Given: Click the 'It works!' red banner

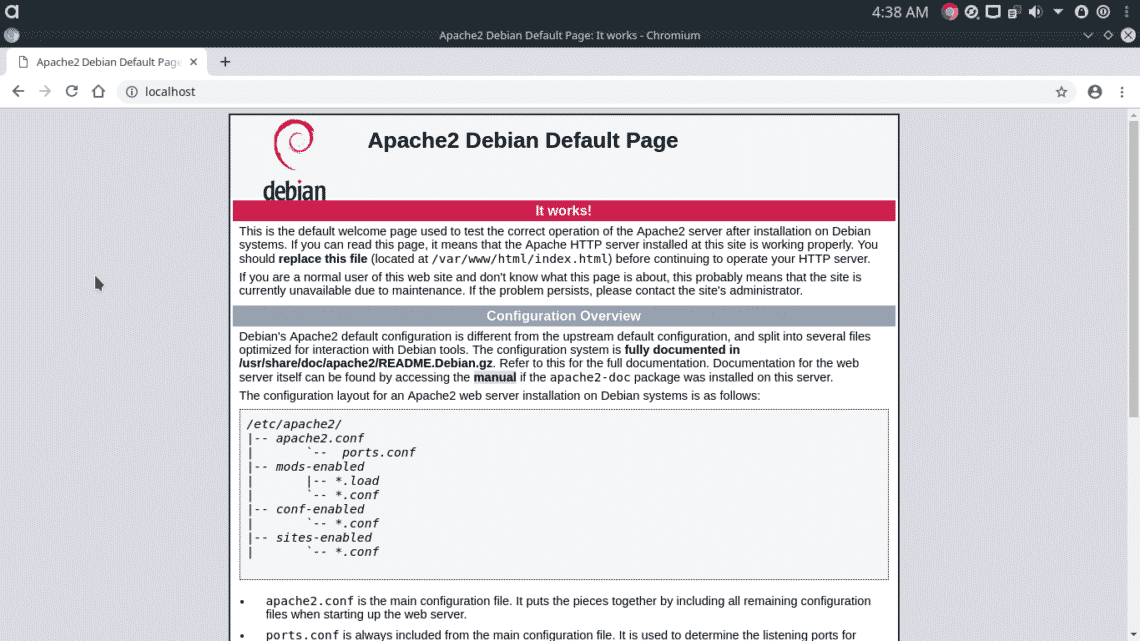Looking at the screenshot, I should [563, 211].
